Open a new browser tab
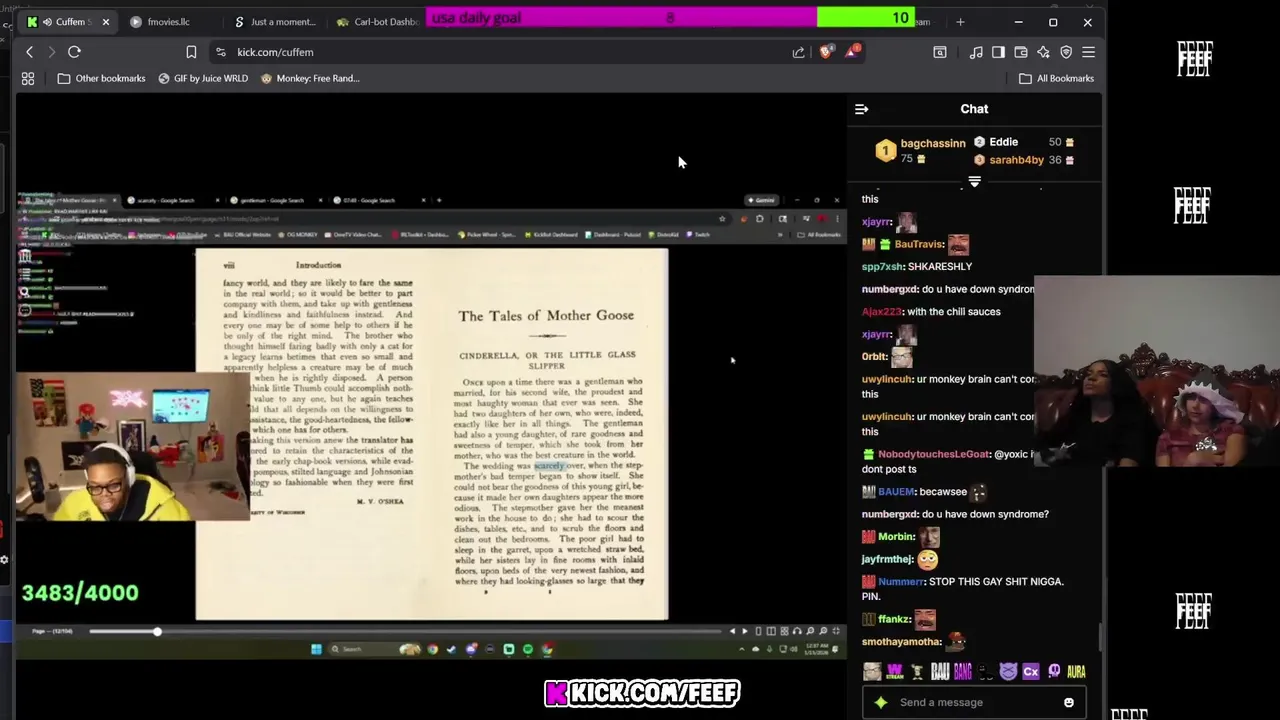This screenshot has width=1280, height=720. (960, 21)
